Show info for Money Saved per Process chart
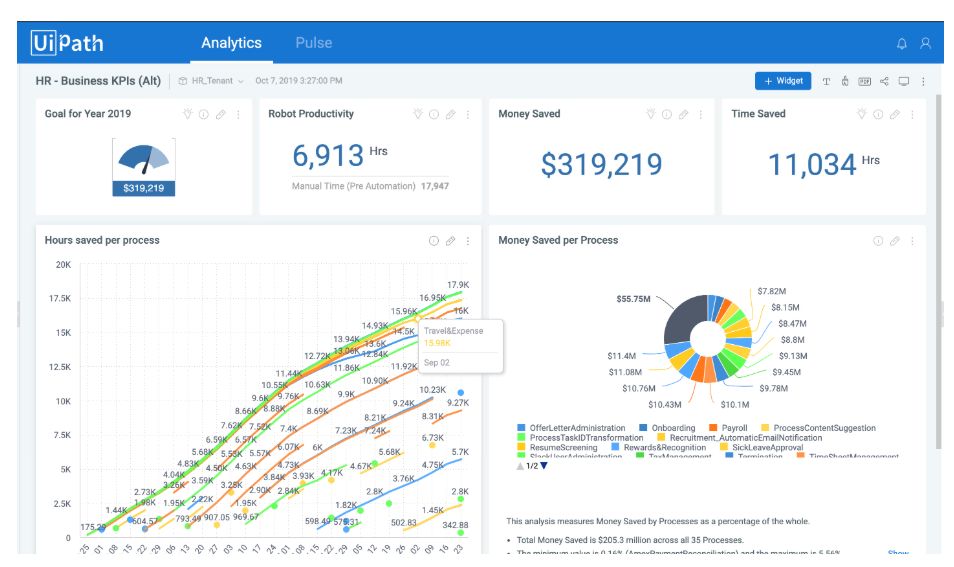Viewport: 954px width, 567px height. click(878, 241)
